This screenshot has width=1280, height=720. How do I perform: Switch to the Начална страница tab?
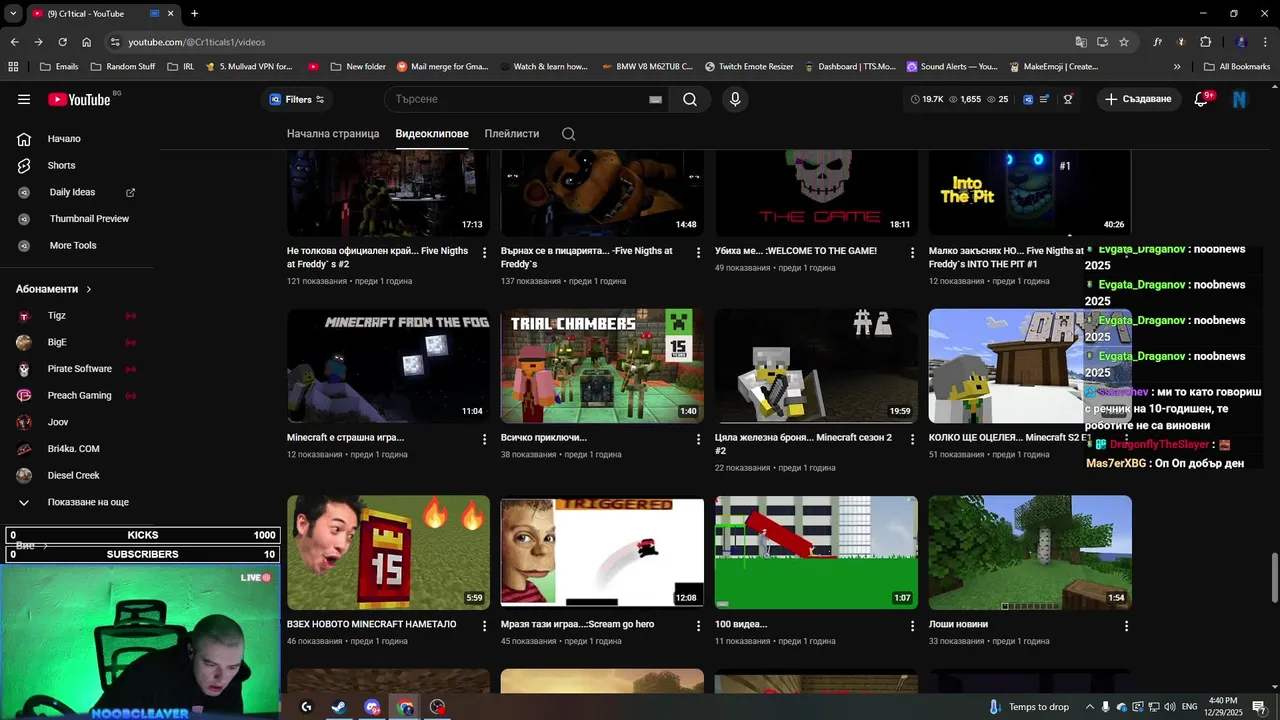(x=333, y=134)
